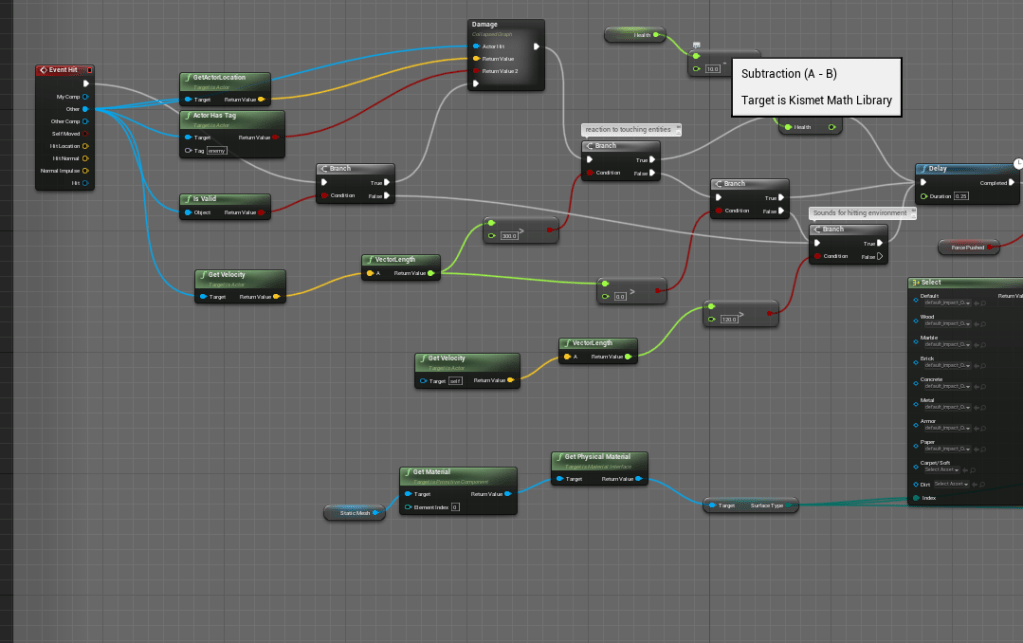Open the Carpet/Soft Select Asset dropdown
Viewport: 1023px width, 643px height.
click(x=947, y=469)
